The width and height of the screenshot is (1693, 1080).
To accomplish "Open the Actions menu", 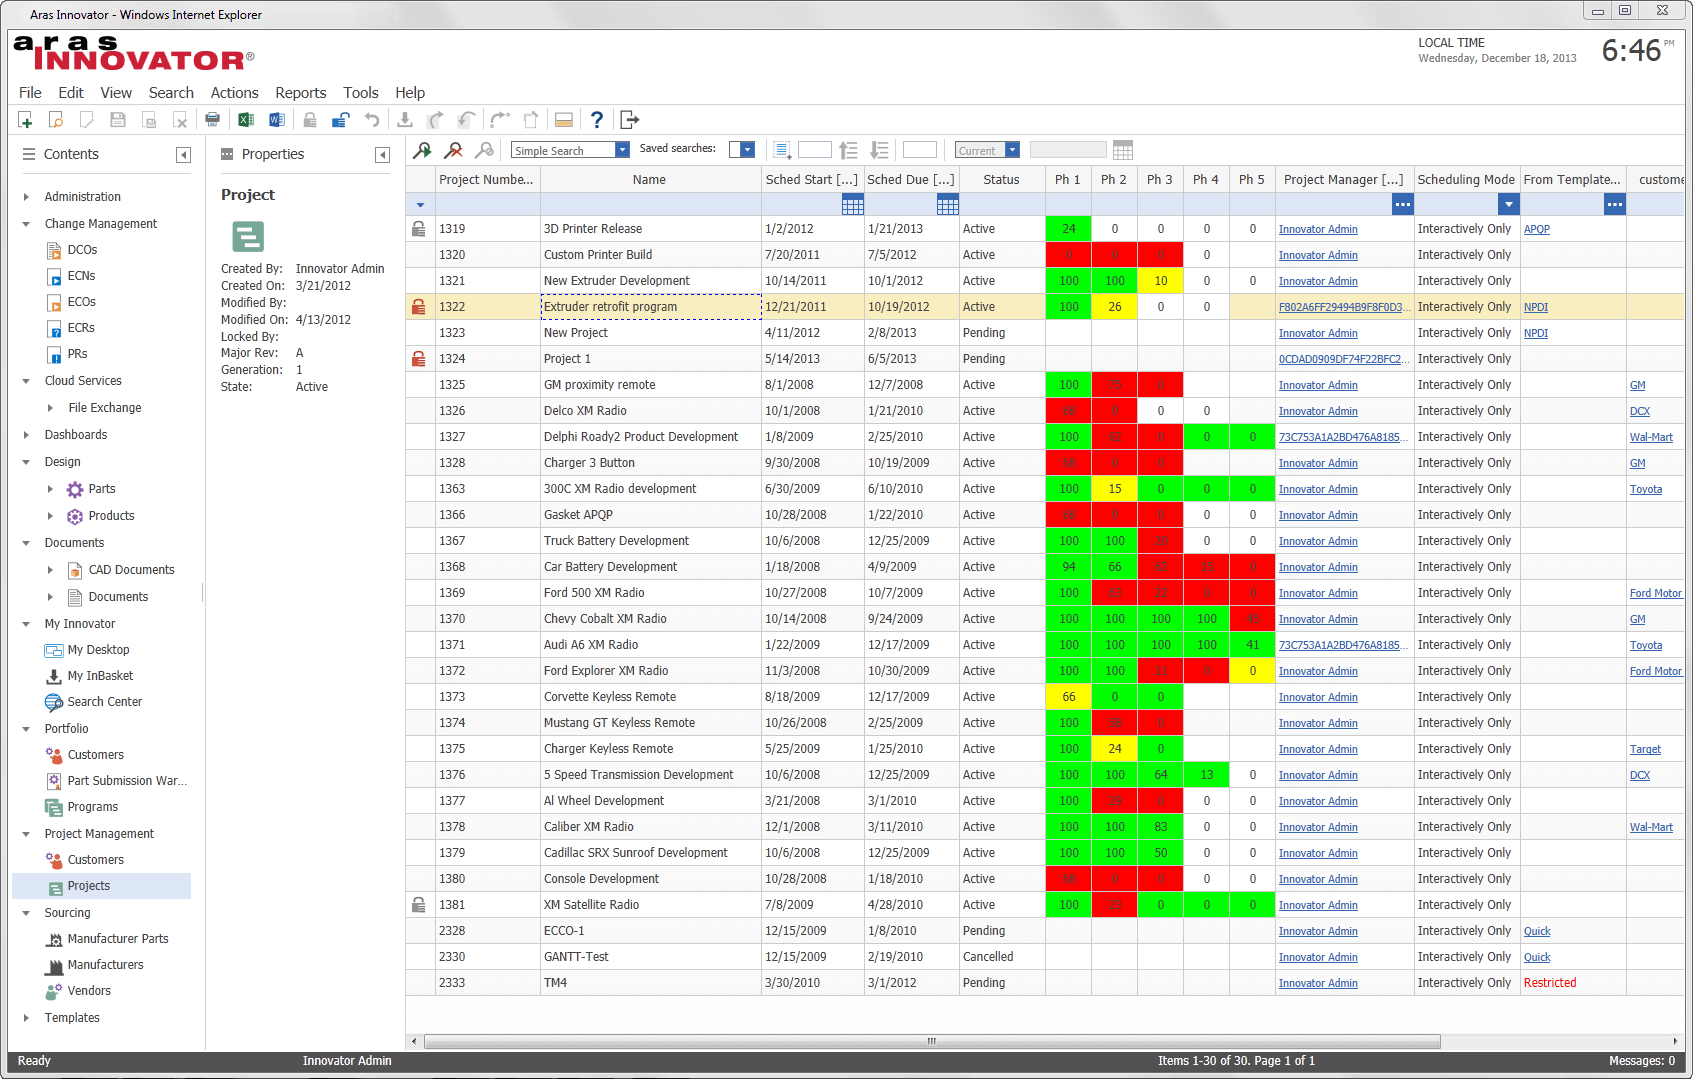I will click(x=234, y=92).
